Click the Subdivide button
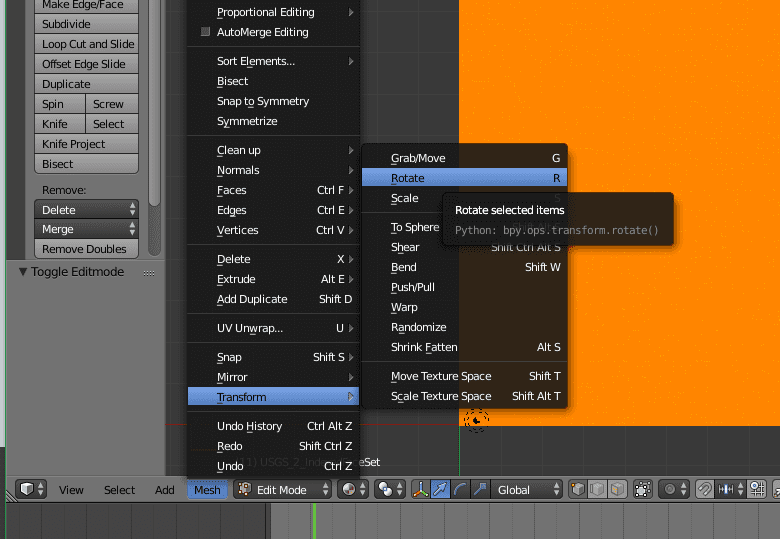This screenshot has height=539, width=780. [87, 24]
